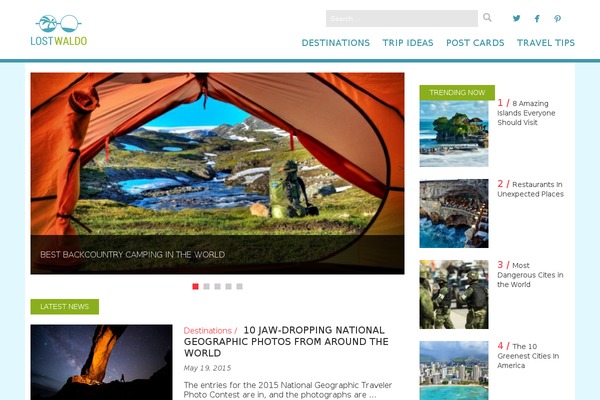Select the third slideshow dot
The width and height of the screenshot is (600, 400).
coord(217,286)
